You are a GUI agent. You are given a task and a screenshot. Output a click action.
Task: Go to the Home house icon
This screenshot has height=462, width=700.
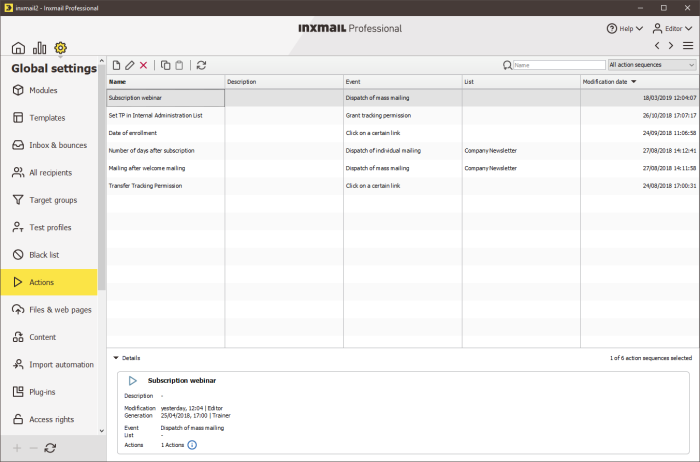[x=18, y=48]
